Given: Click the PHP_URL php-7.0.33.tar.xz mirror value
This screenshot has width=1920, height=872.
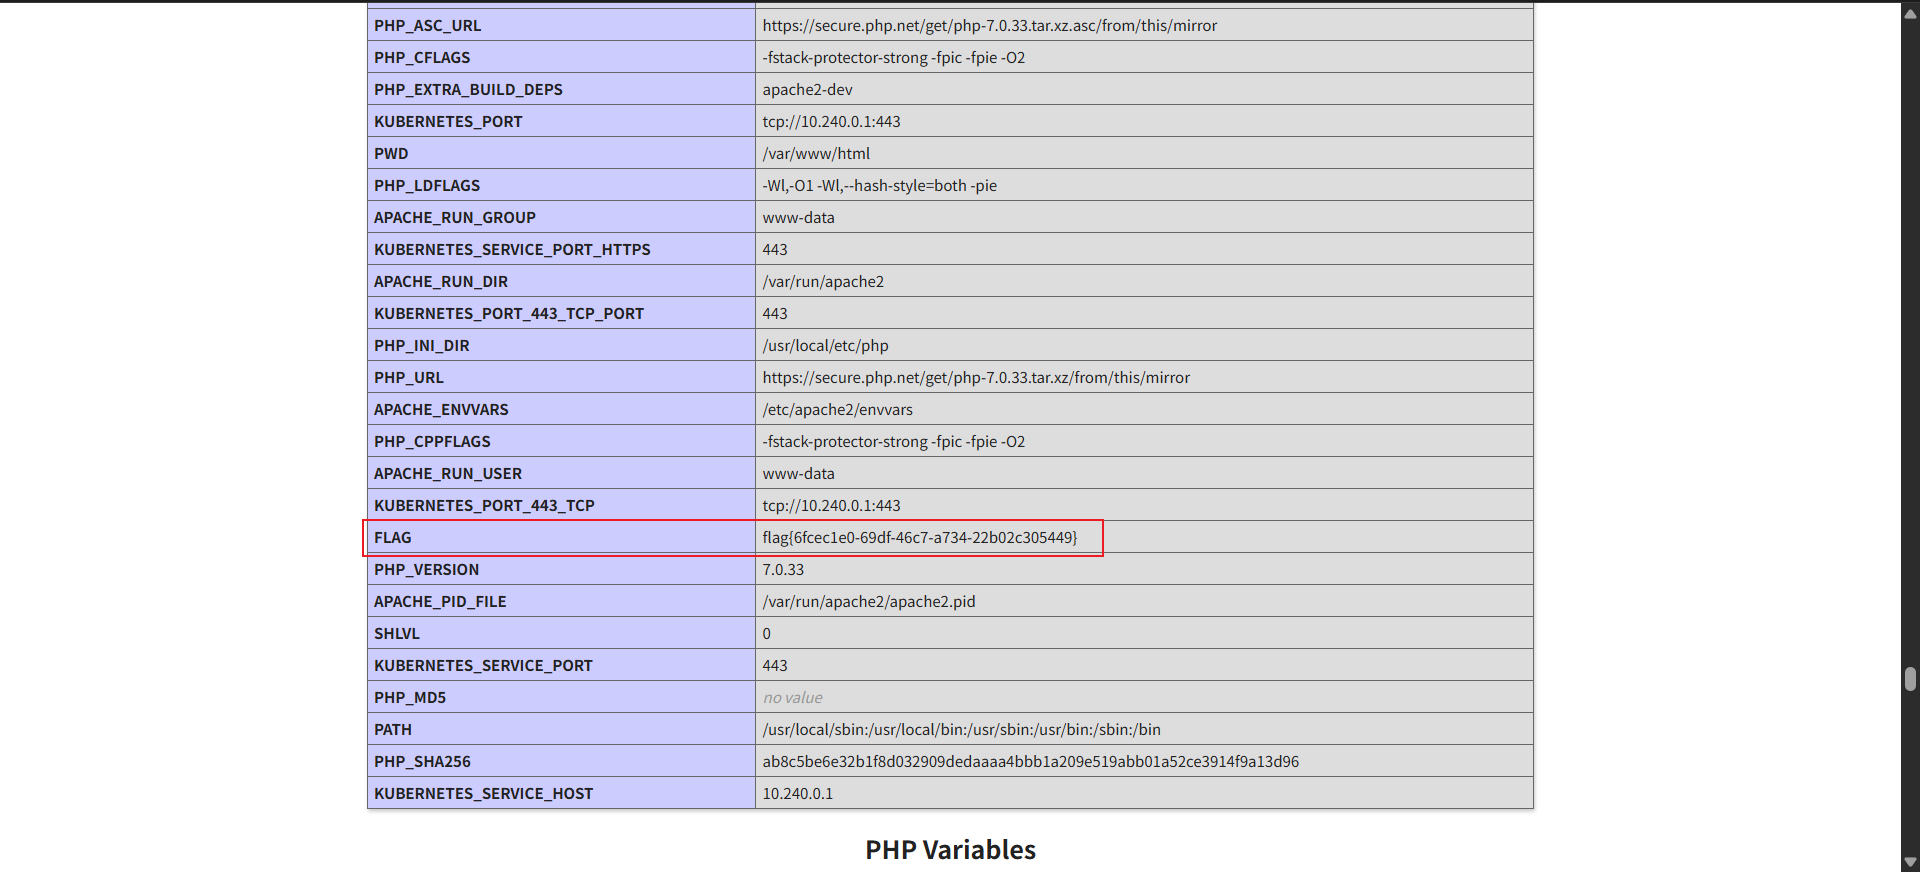Looking at the screenshot, I should [976, 378].
